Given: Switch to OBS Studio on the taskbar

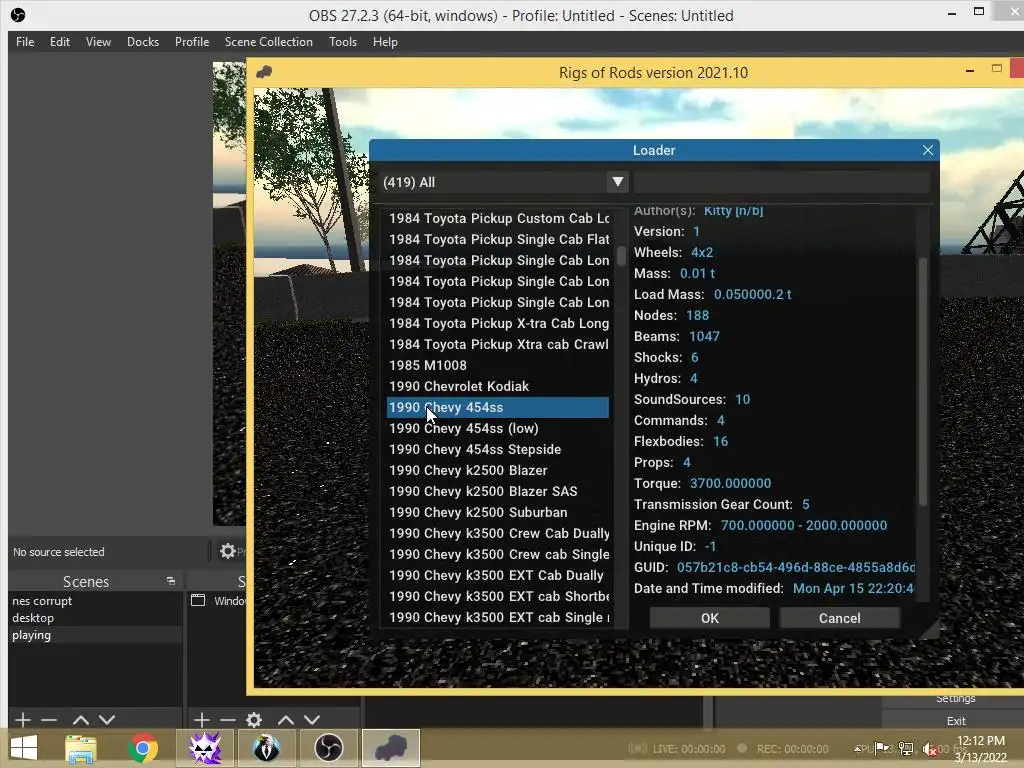Looking at the screenshot, I should [328, 748].
